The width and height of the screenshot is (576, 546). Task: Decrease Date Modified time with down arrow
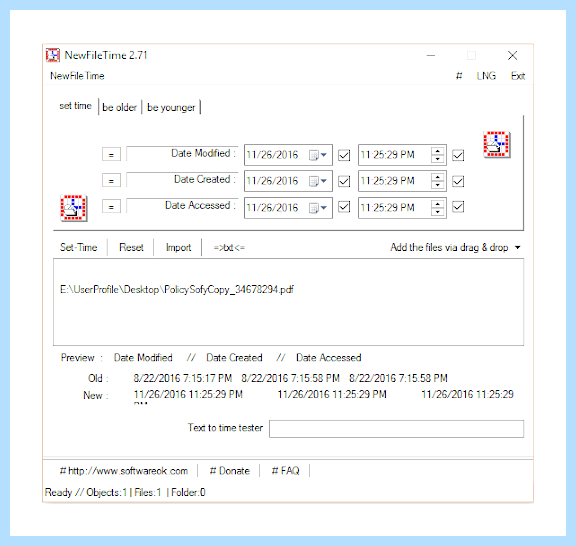point(438,159)
